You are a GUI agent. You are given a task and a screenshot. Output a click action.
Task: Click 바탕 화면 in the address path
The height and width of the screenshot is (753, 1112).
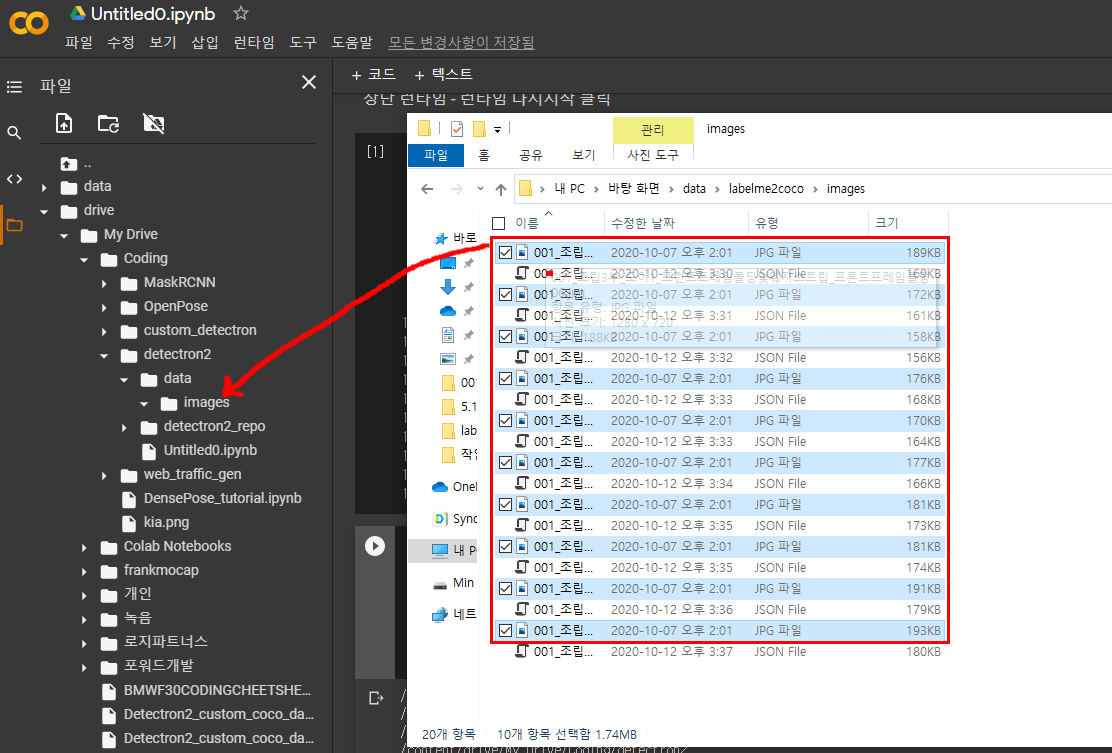[x=633, y=189]
